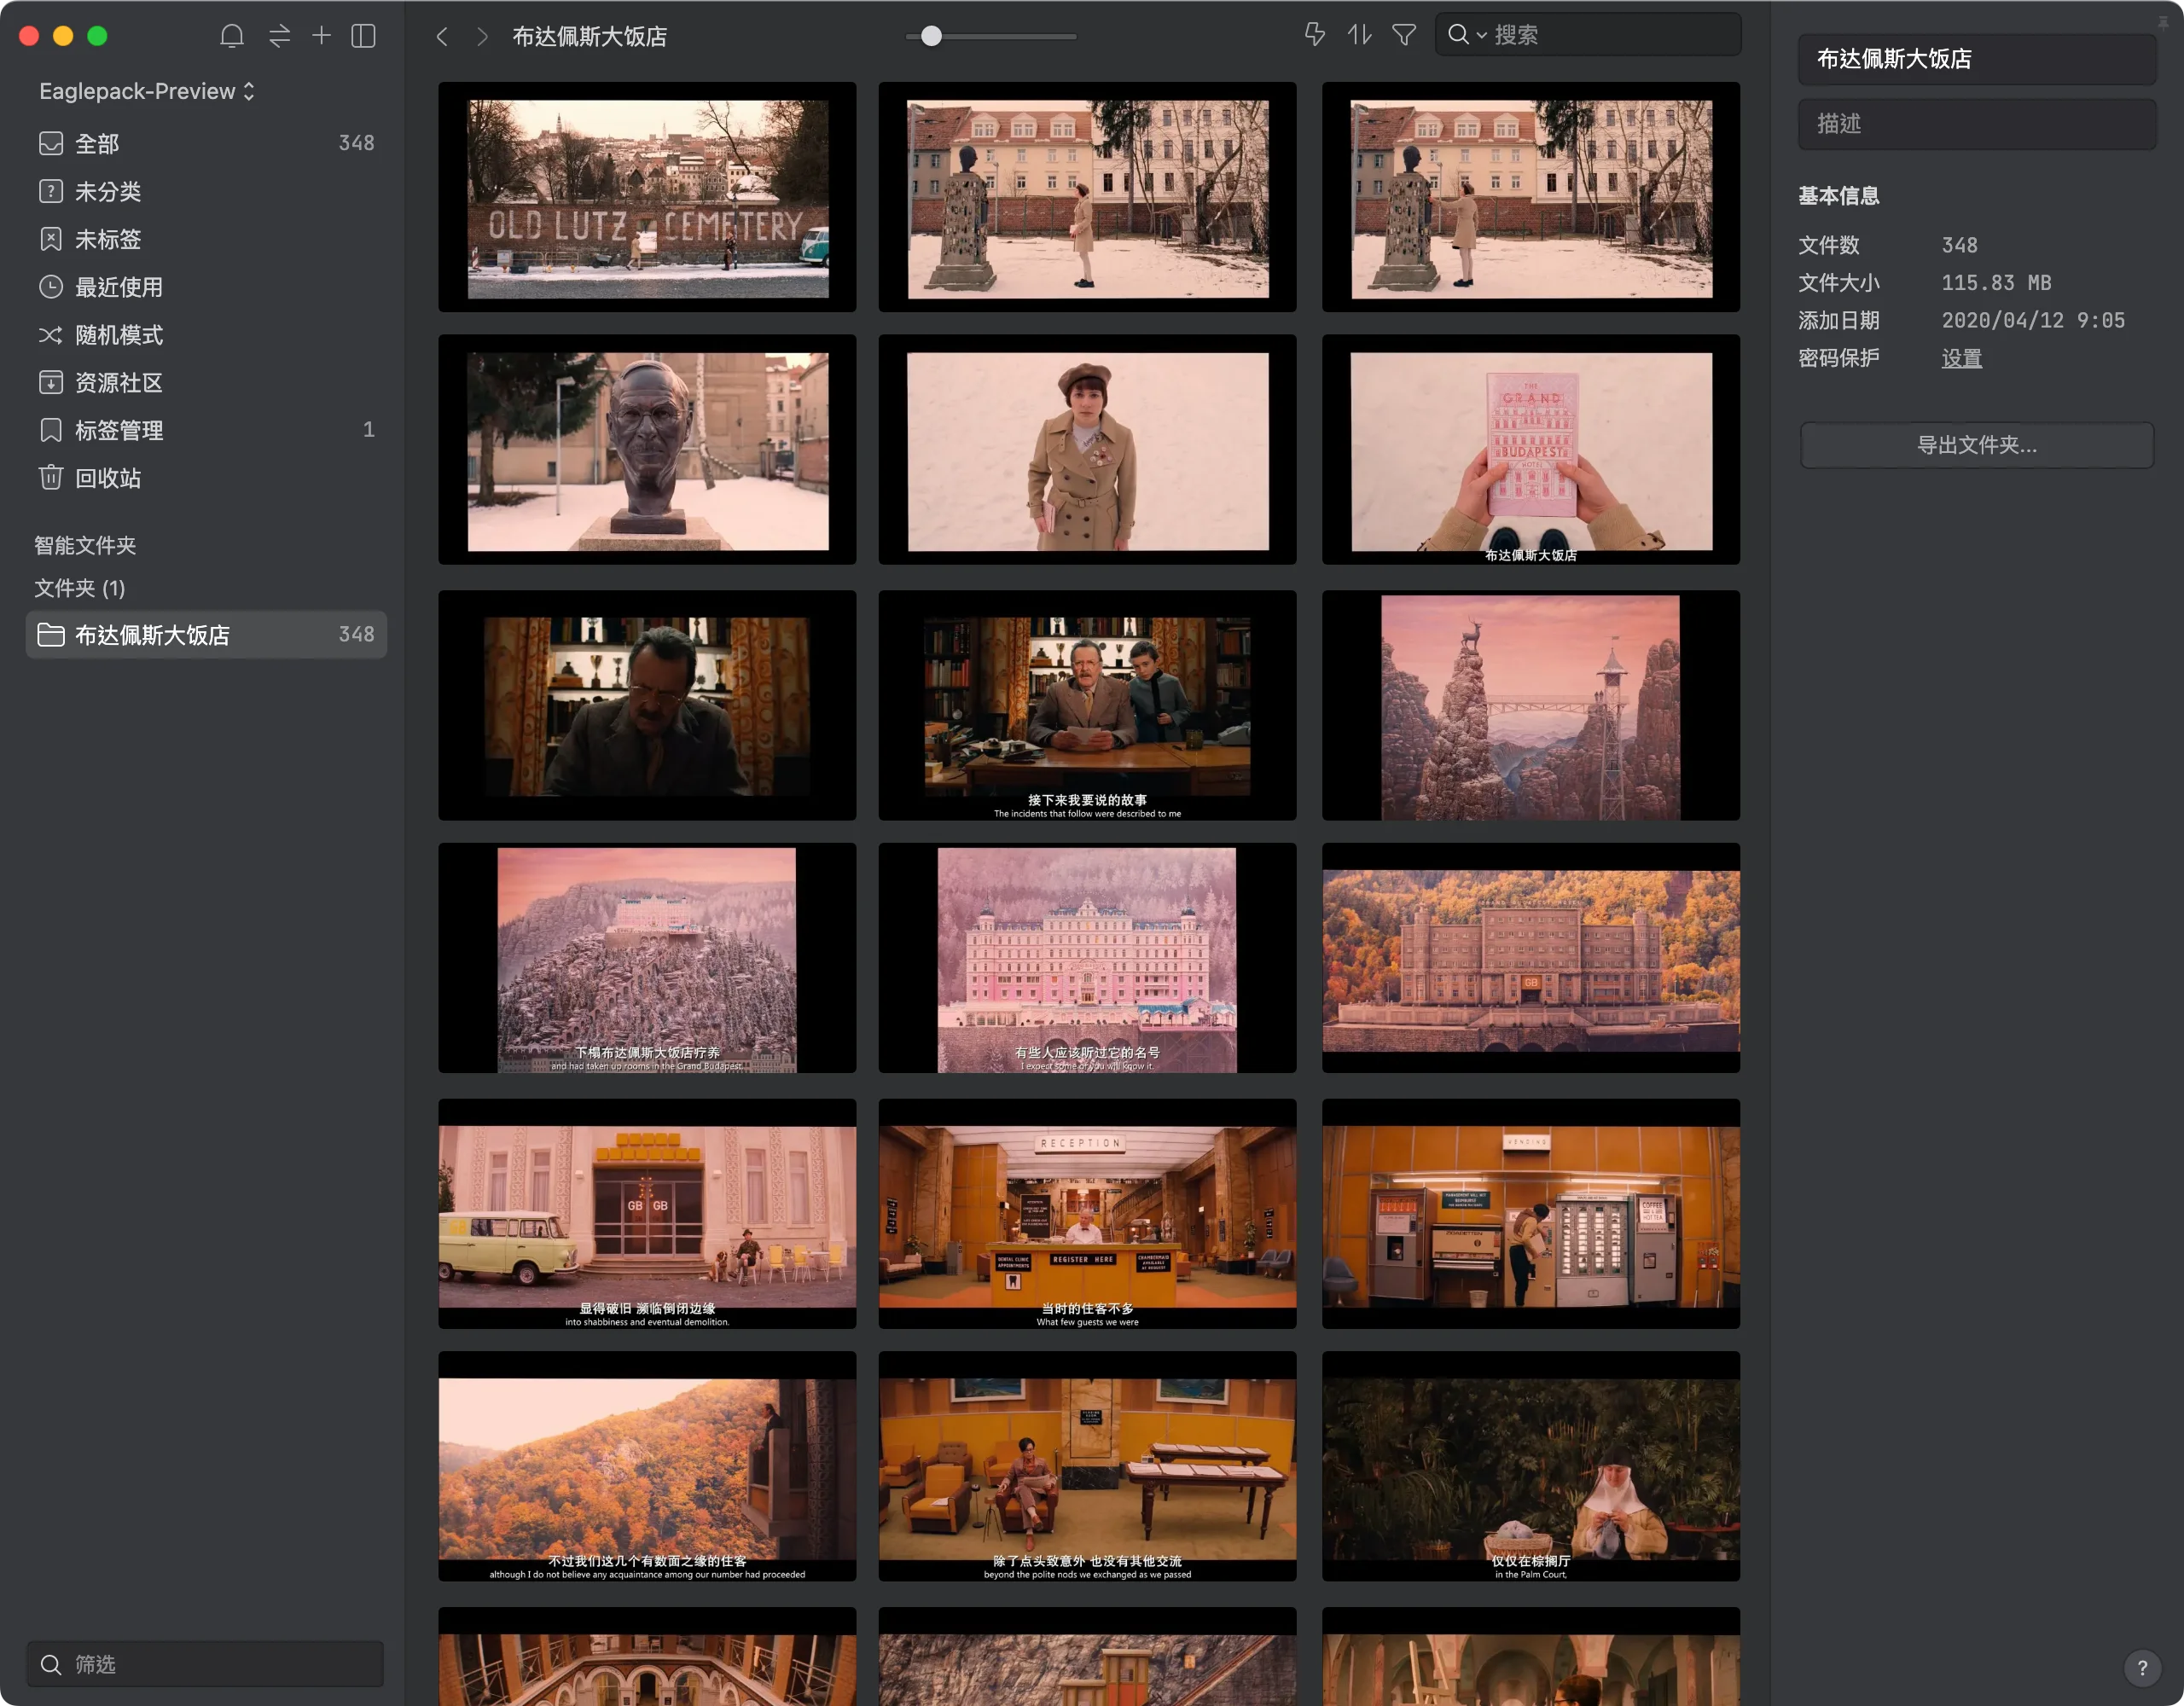
Task: Open the Eaglepack-Preview library switcher
Action: [147, 91]
